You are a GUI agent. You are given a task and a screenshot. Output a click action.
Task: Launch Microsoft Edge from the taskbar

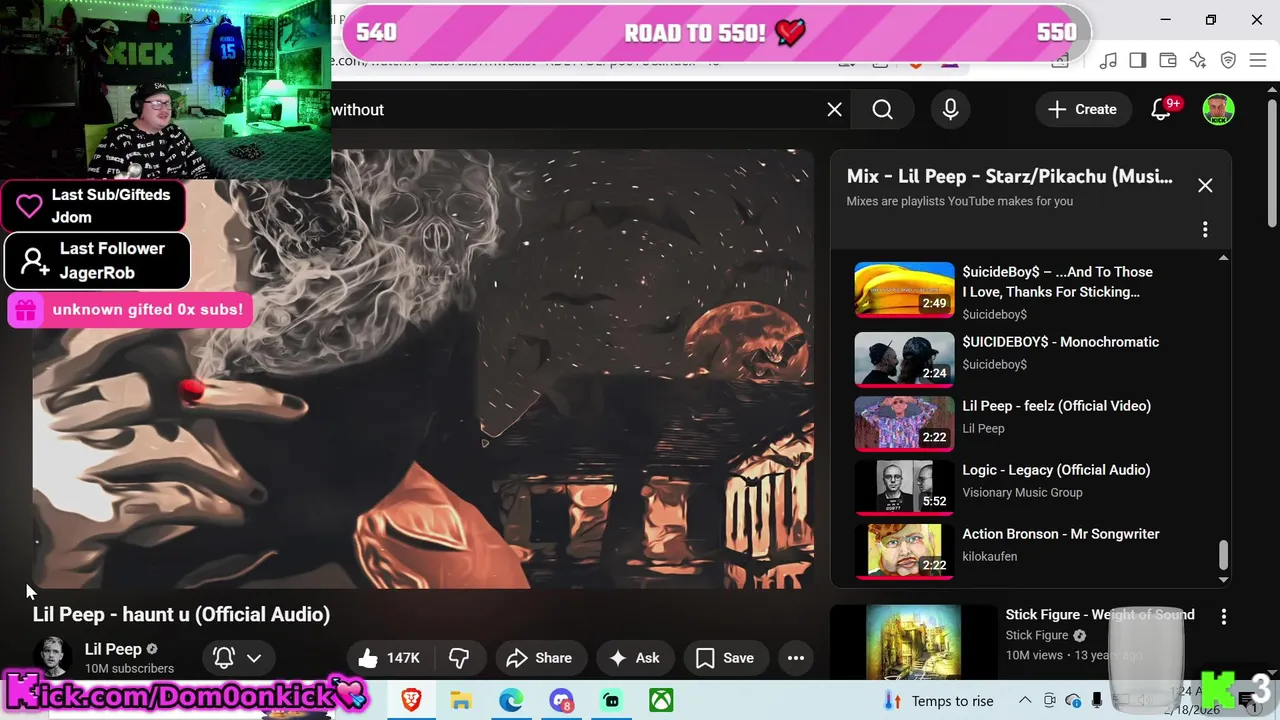click(x=511, y=700)
